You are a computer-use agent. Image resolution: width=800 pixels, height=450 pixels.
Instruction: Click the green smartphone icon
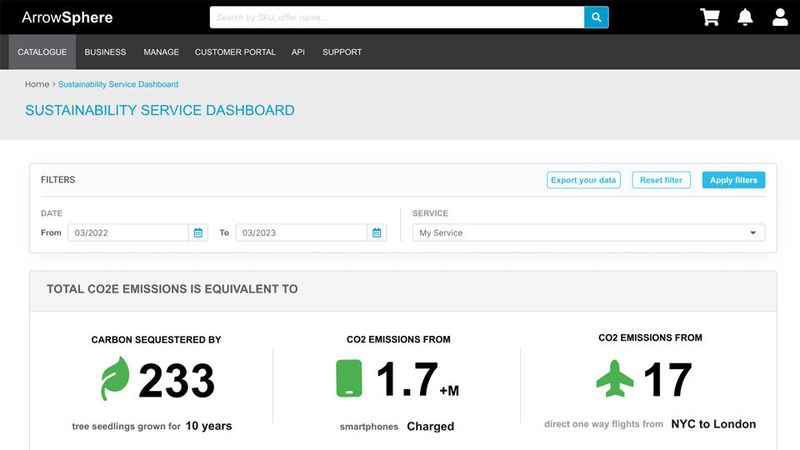[x=349, y=380]
